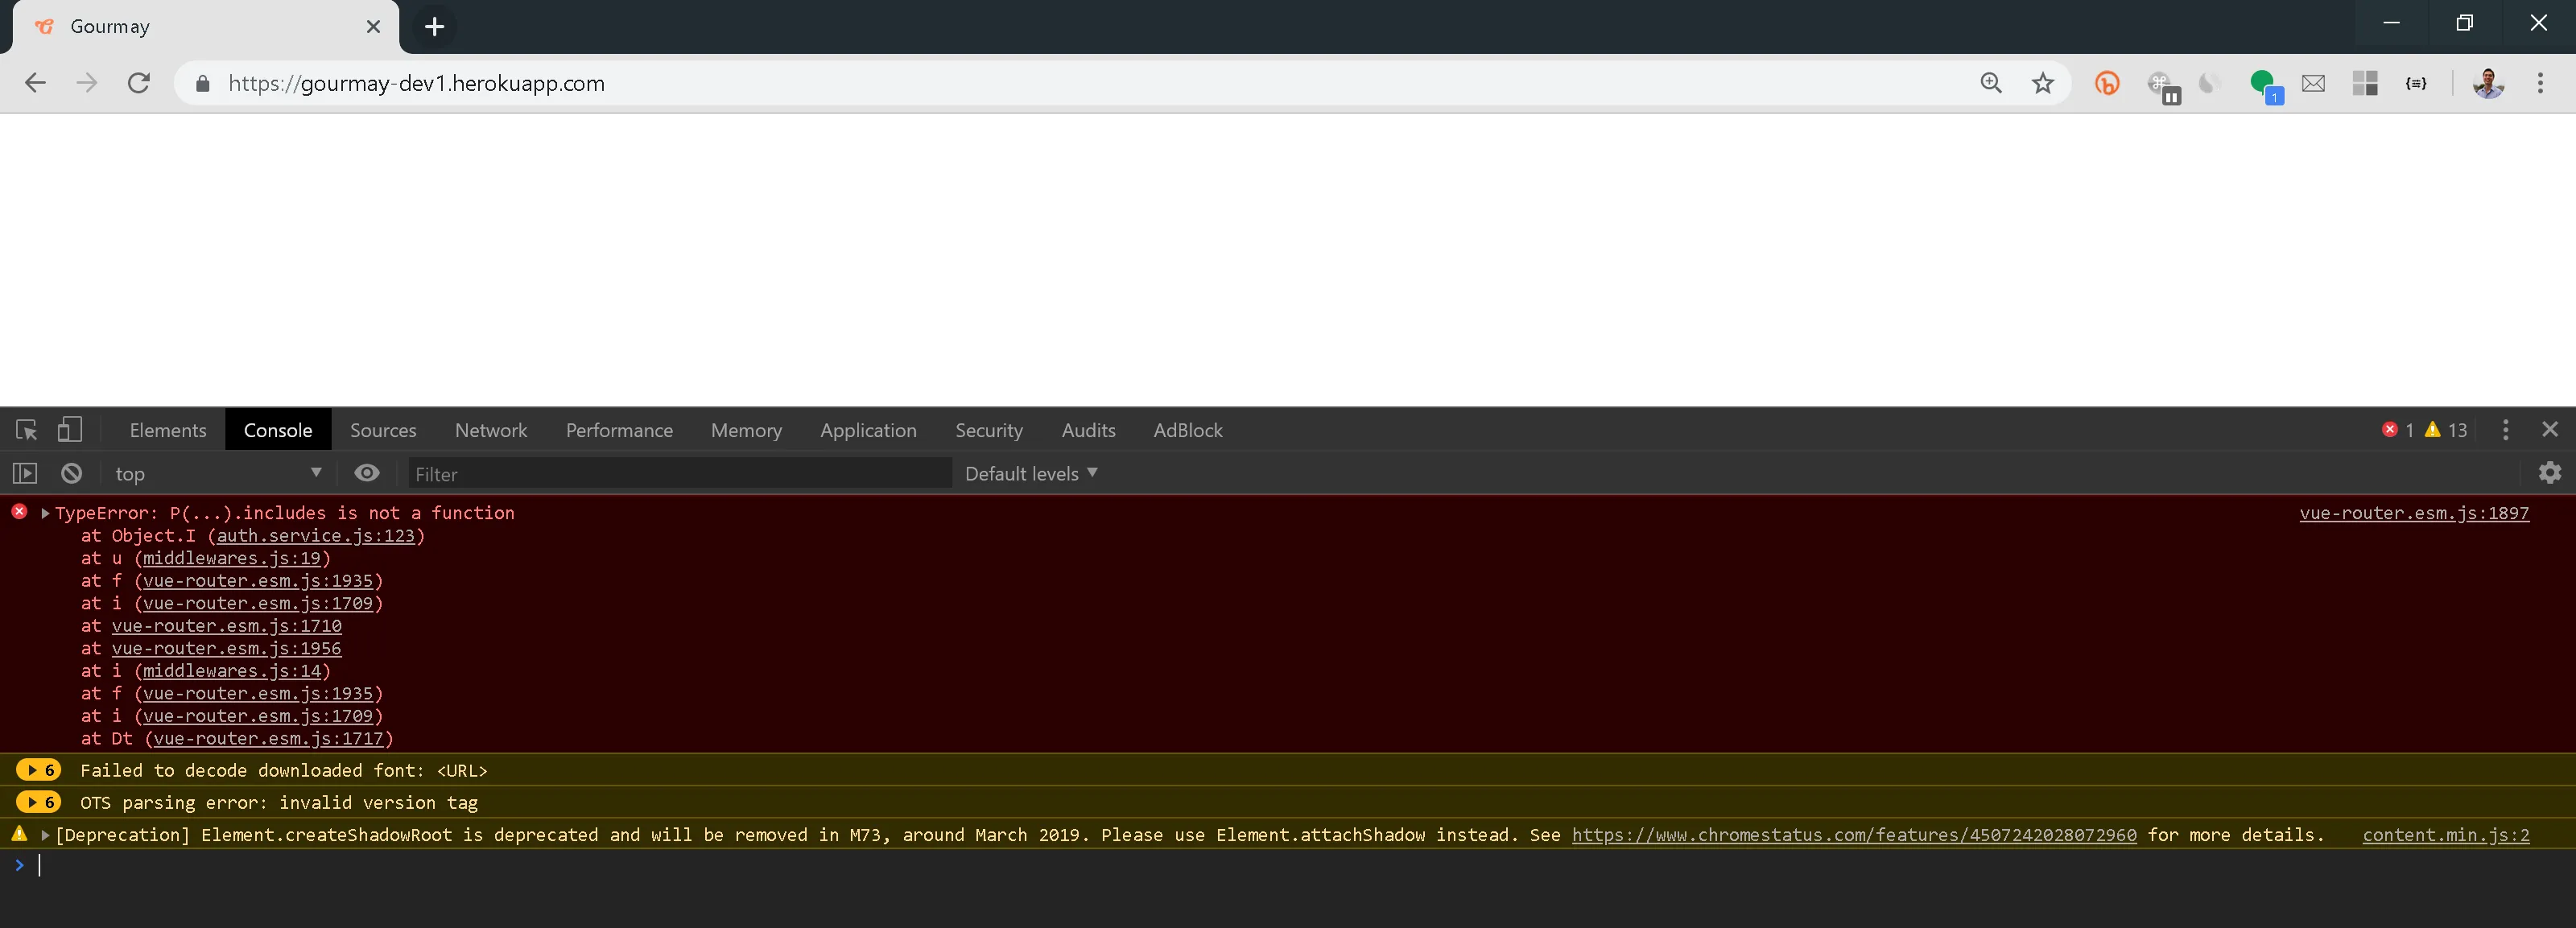Show the console sidebar panel icon
The height and width of the screenshot is (928, 2576).
25,473
